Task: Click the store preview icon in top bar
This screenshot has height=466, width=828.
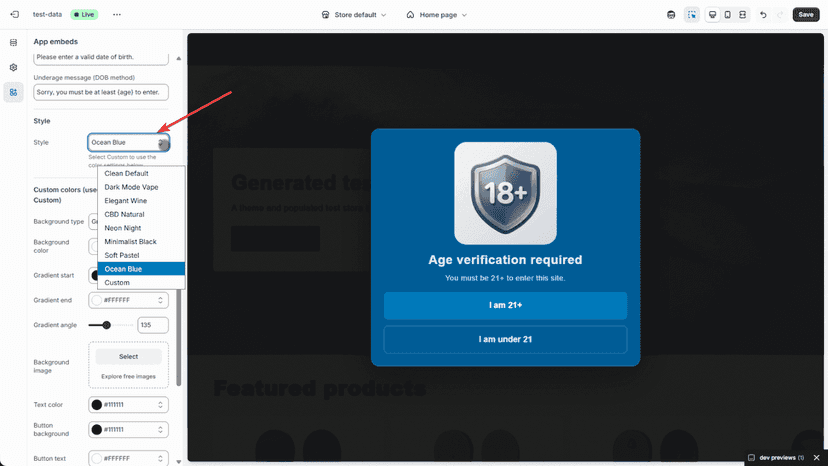Action: tap(671, 15)
